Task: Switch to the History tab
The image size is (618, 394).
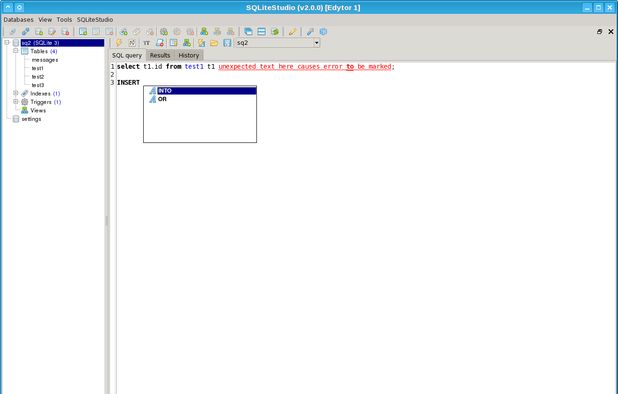Action: pos(189,56)
